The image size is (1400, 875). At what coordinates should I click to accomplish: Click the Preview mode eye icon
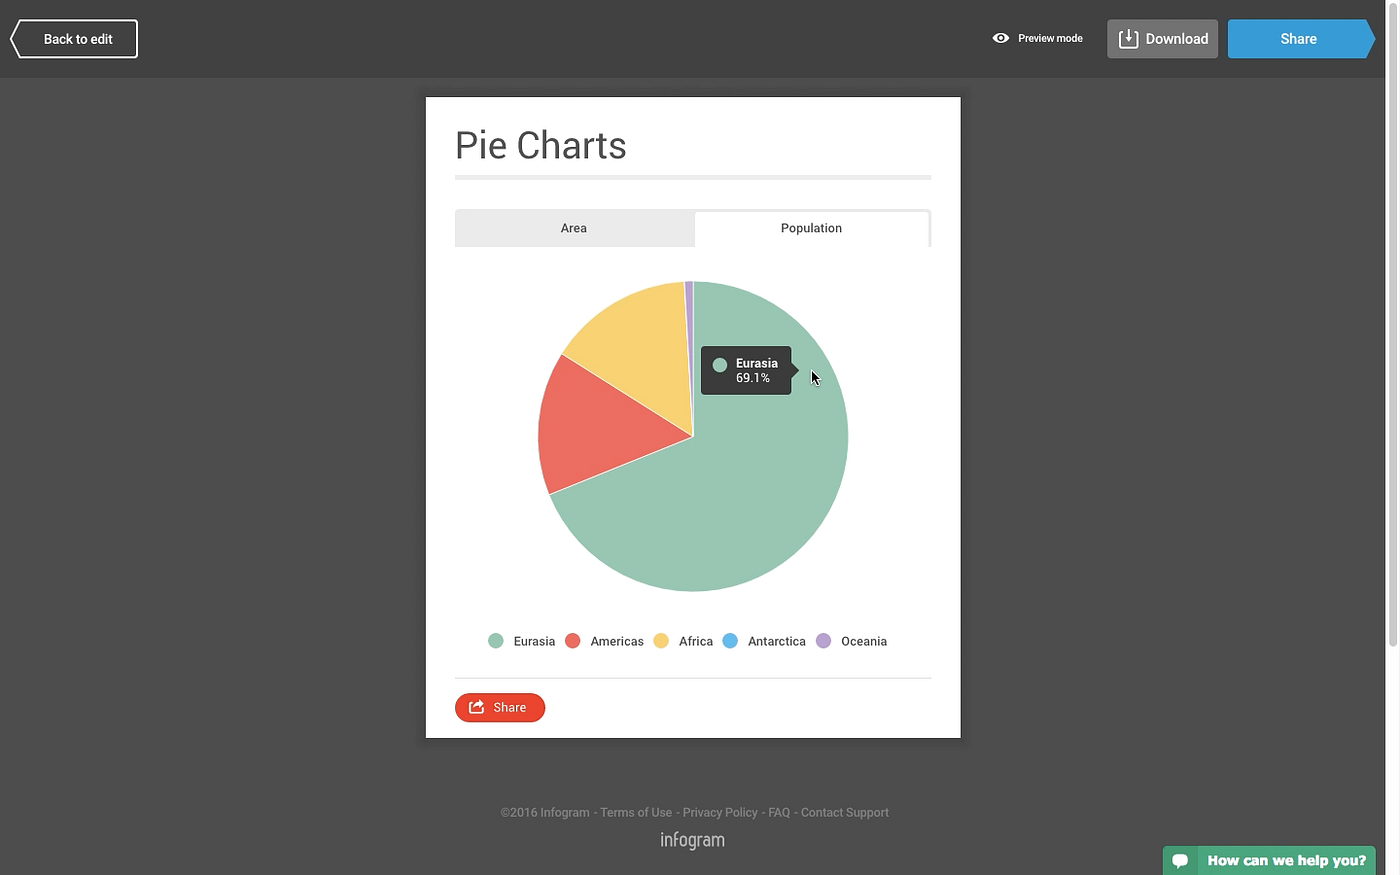point(1000,37)
